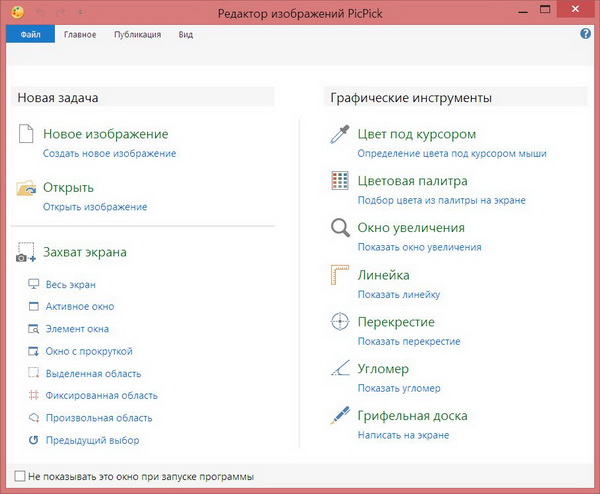Click the crosshair icon for Перекрестие

click(340, 322)
